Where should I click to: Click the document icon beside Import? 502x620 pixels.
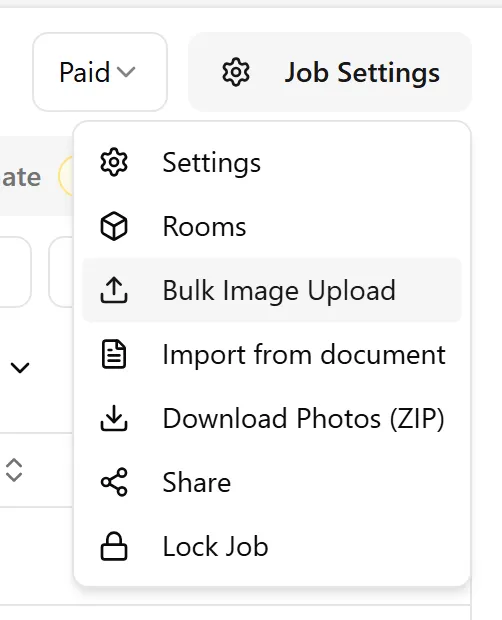click(114, 354)
